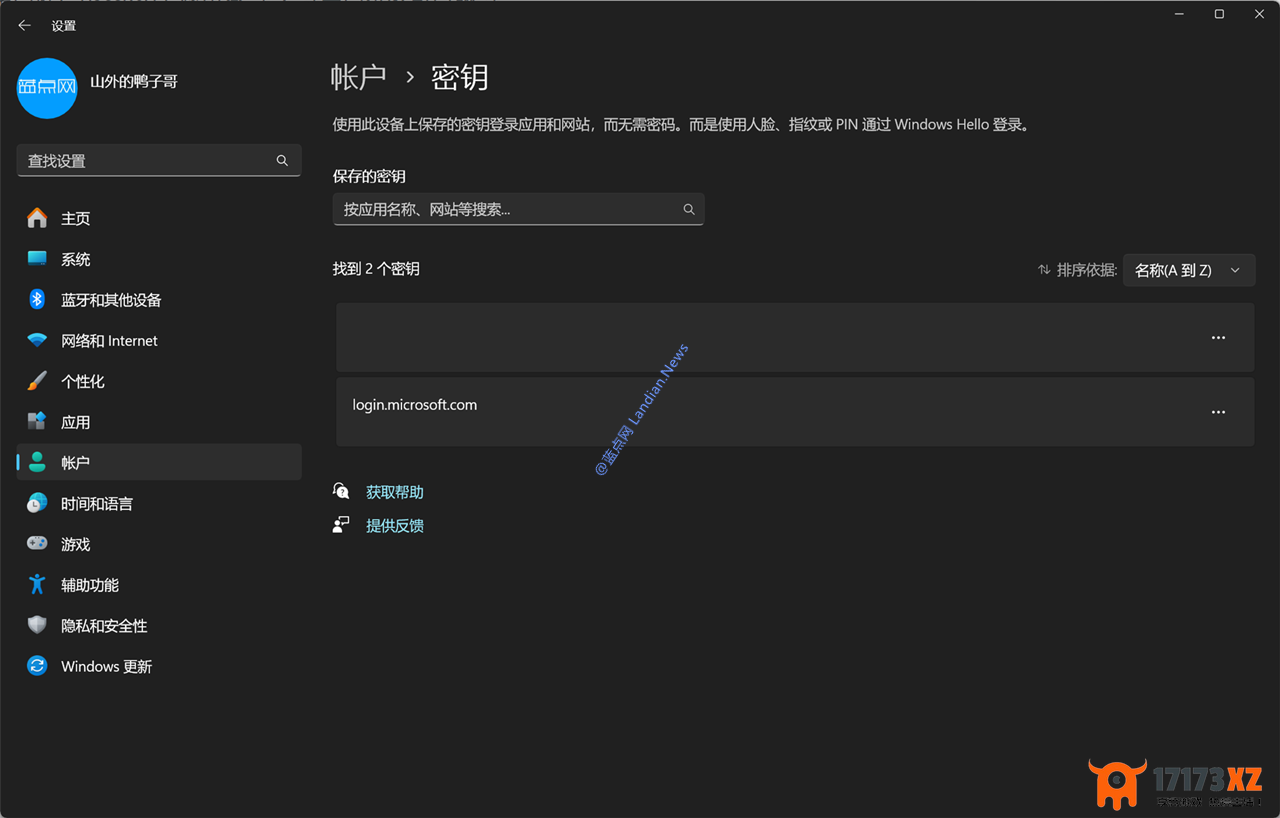Image resolution: width=1280 pixels, height=818 pixels.
Task: Maximize the 设置 window
Action: [x=1219, y=14]
